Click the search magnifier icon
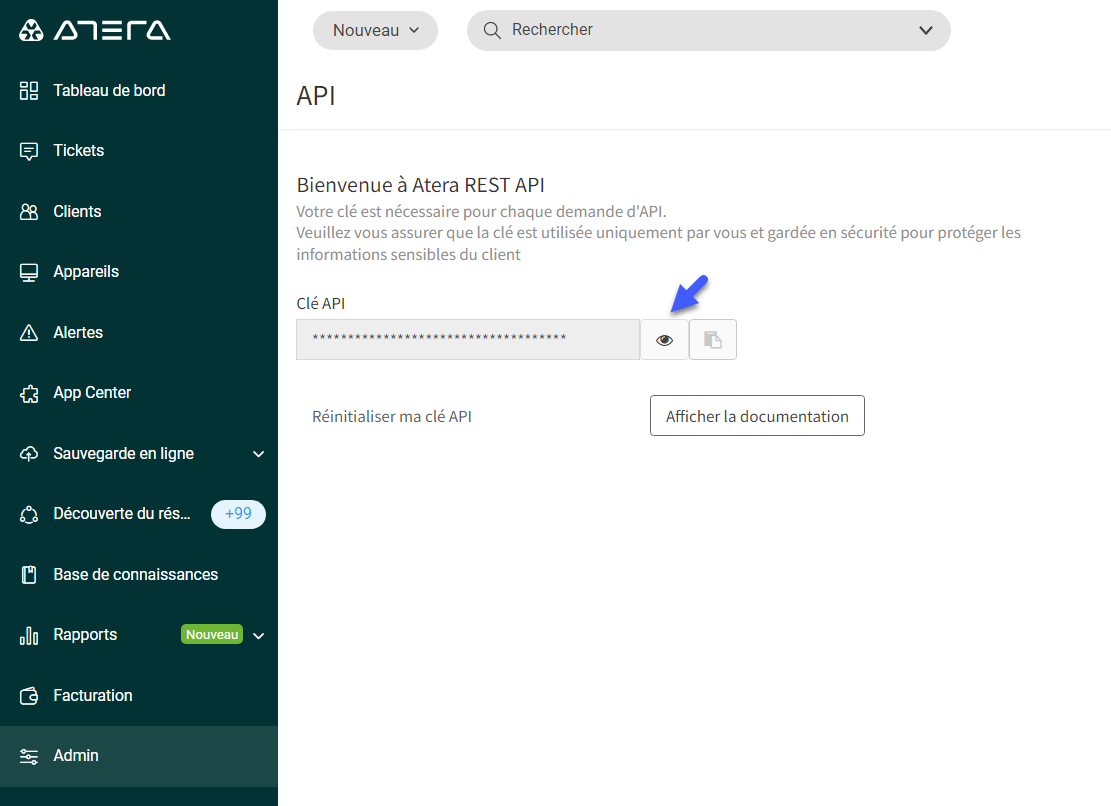This screenshot has height=806, width=1111. [492, 30]
